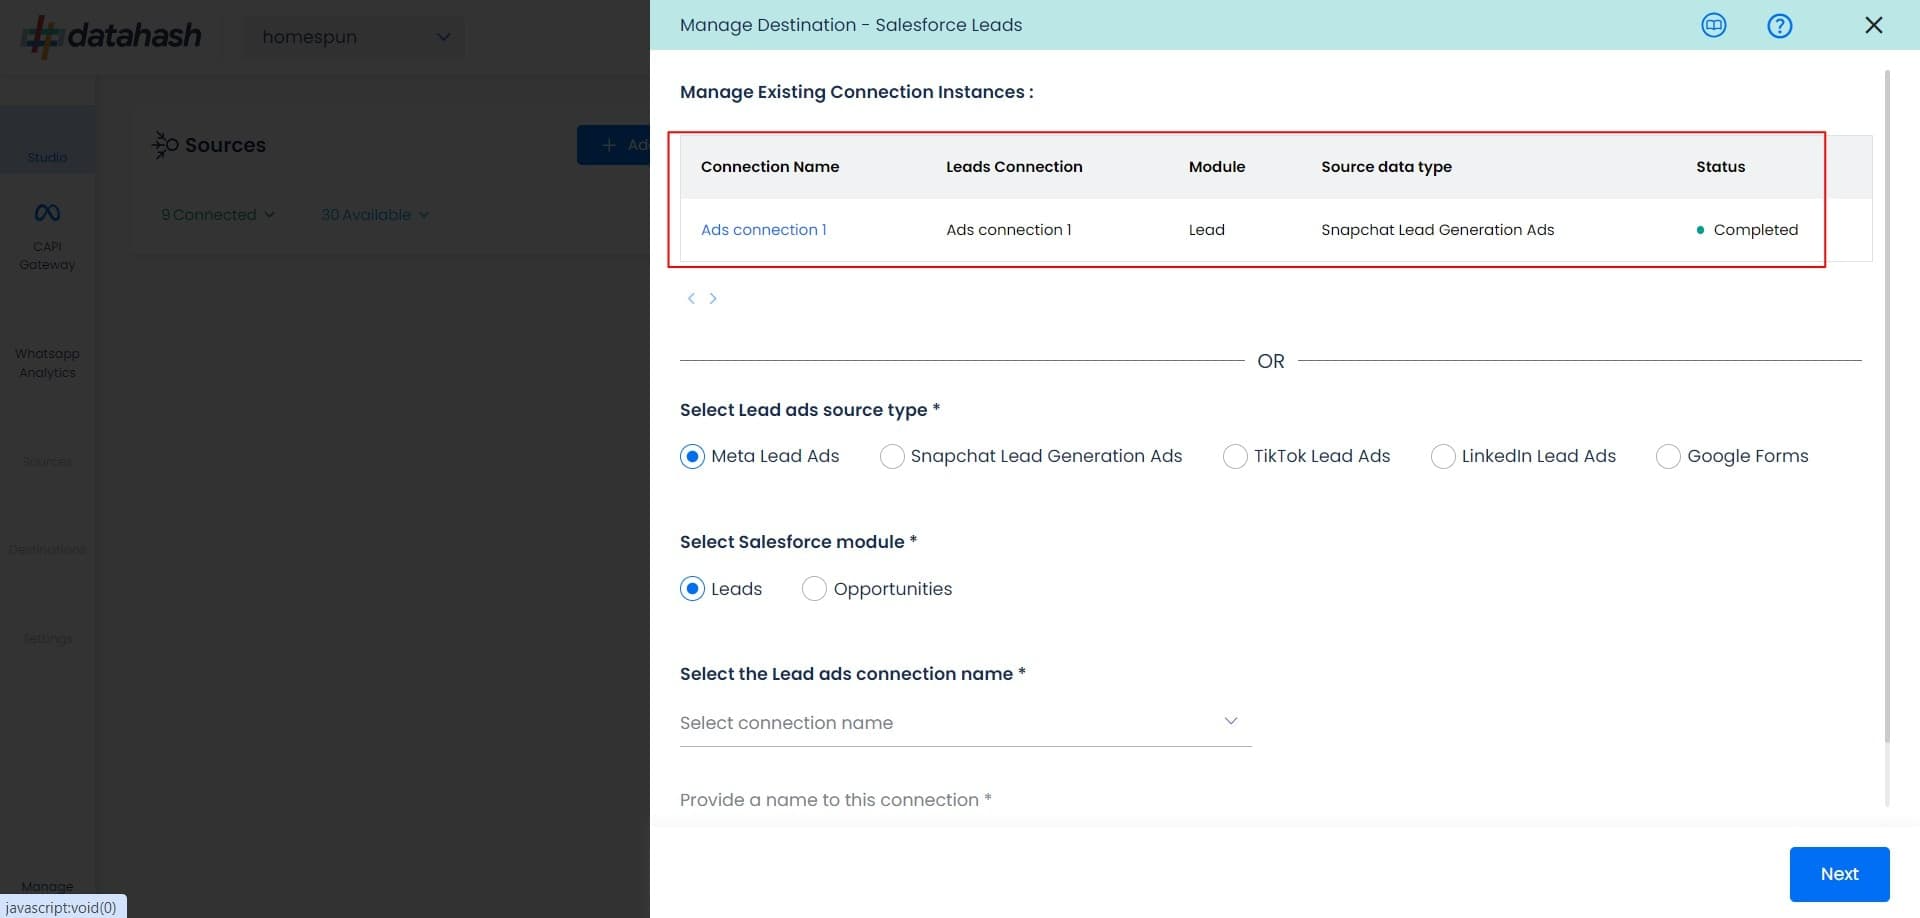Click the Completed status cell
Image resolution: width=1920 pixels, height=918 pixels.
click(1747, 230)
